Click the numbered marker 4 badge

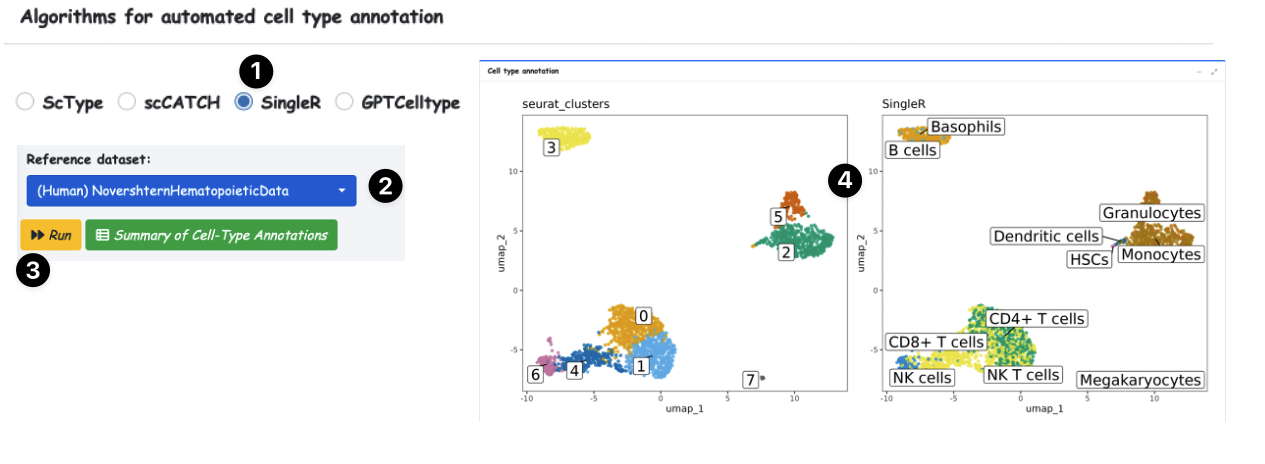point(846,182)
